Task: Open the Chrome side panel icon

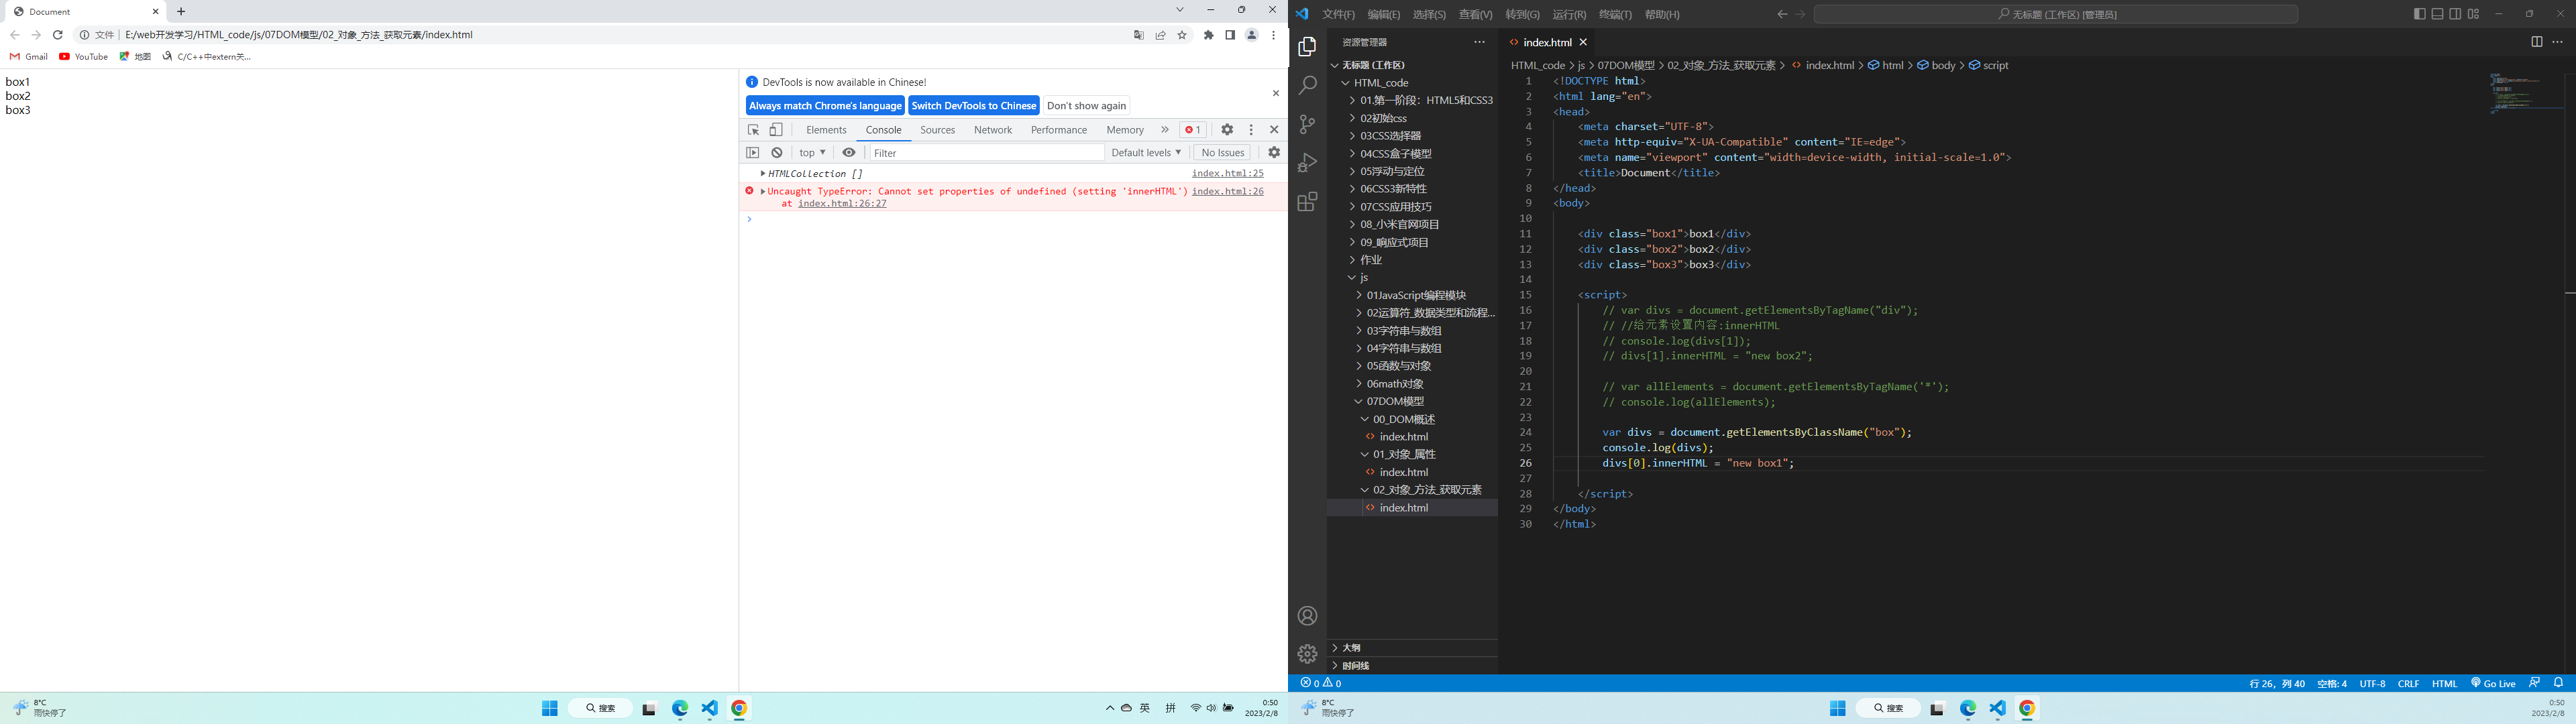Action: (x=1230, y=35)
